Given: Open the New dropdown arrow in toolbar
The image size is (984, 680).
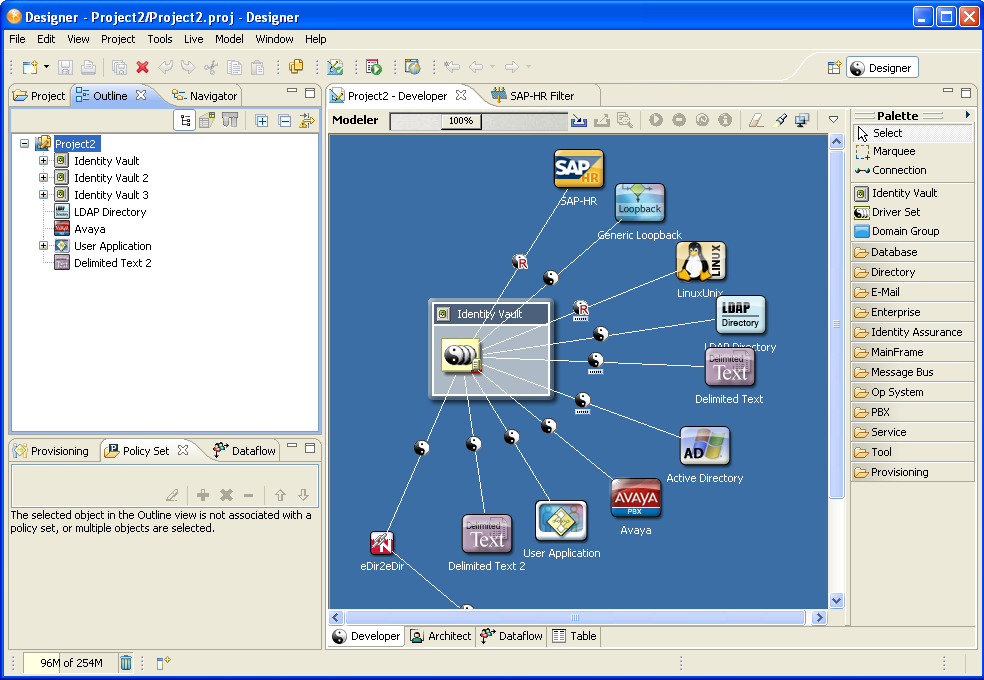Looking at the screenshot, I should pos(46,67).
